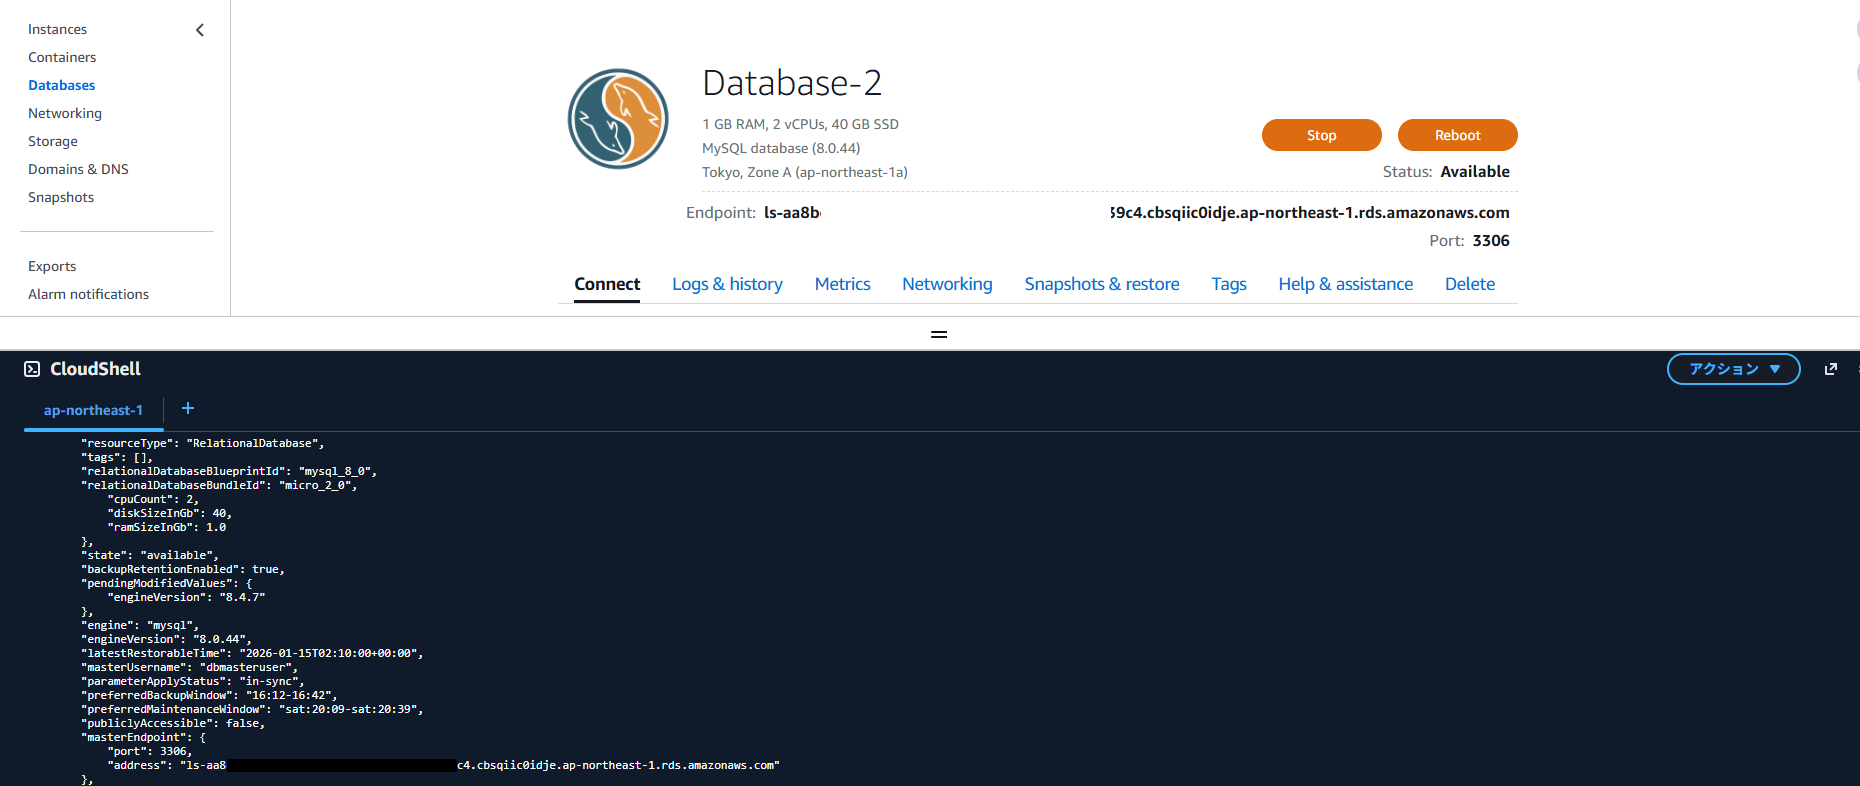This screenshot has width=1860, height=786.
Task: Navigate to Storage in the sidebar
Action: (x=53, y=141)
